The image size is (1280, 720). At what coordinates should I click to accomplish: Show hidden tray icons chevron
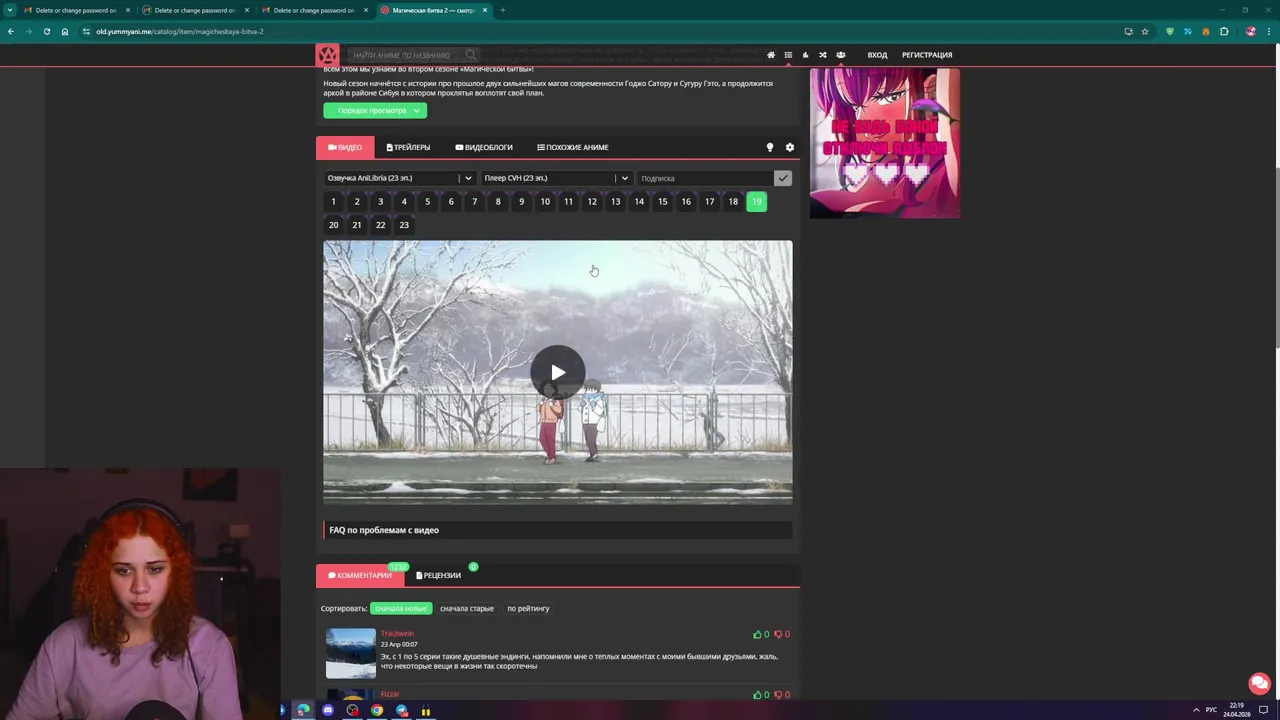(1196, 710)
